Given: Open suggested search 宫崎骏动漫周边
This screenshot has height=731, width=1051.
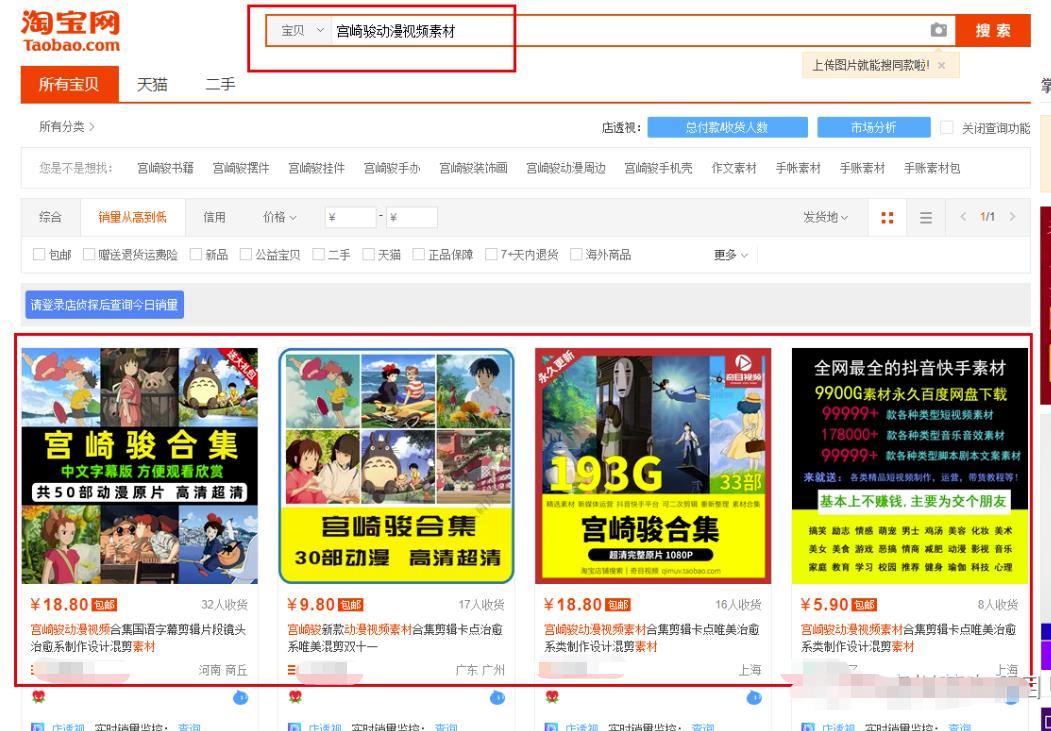Looking at the screenshot, I should (566, 168).
